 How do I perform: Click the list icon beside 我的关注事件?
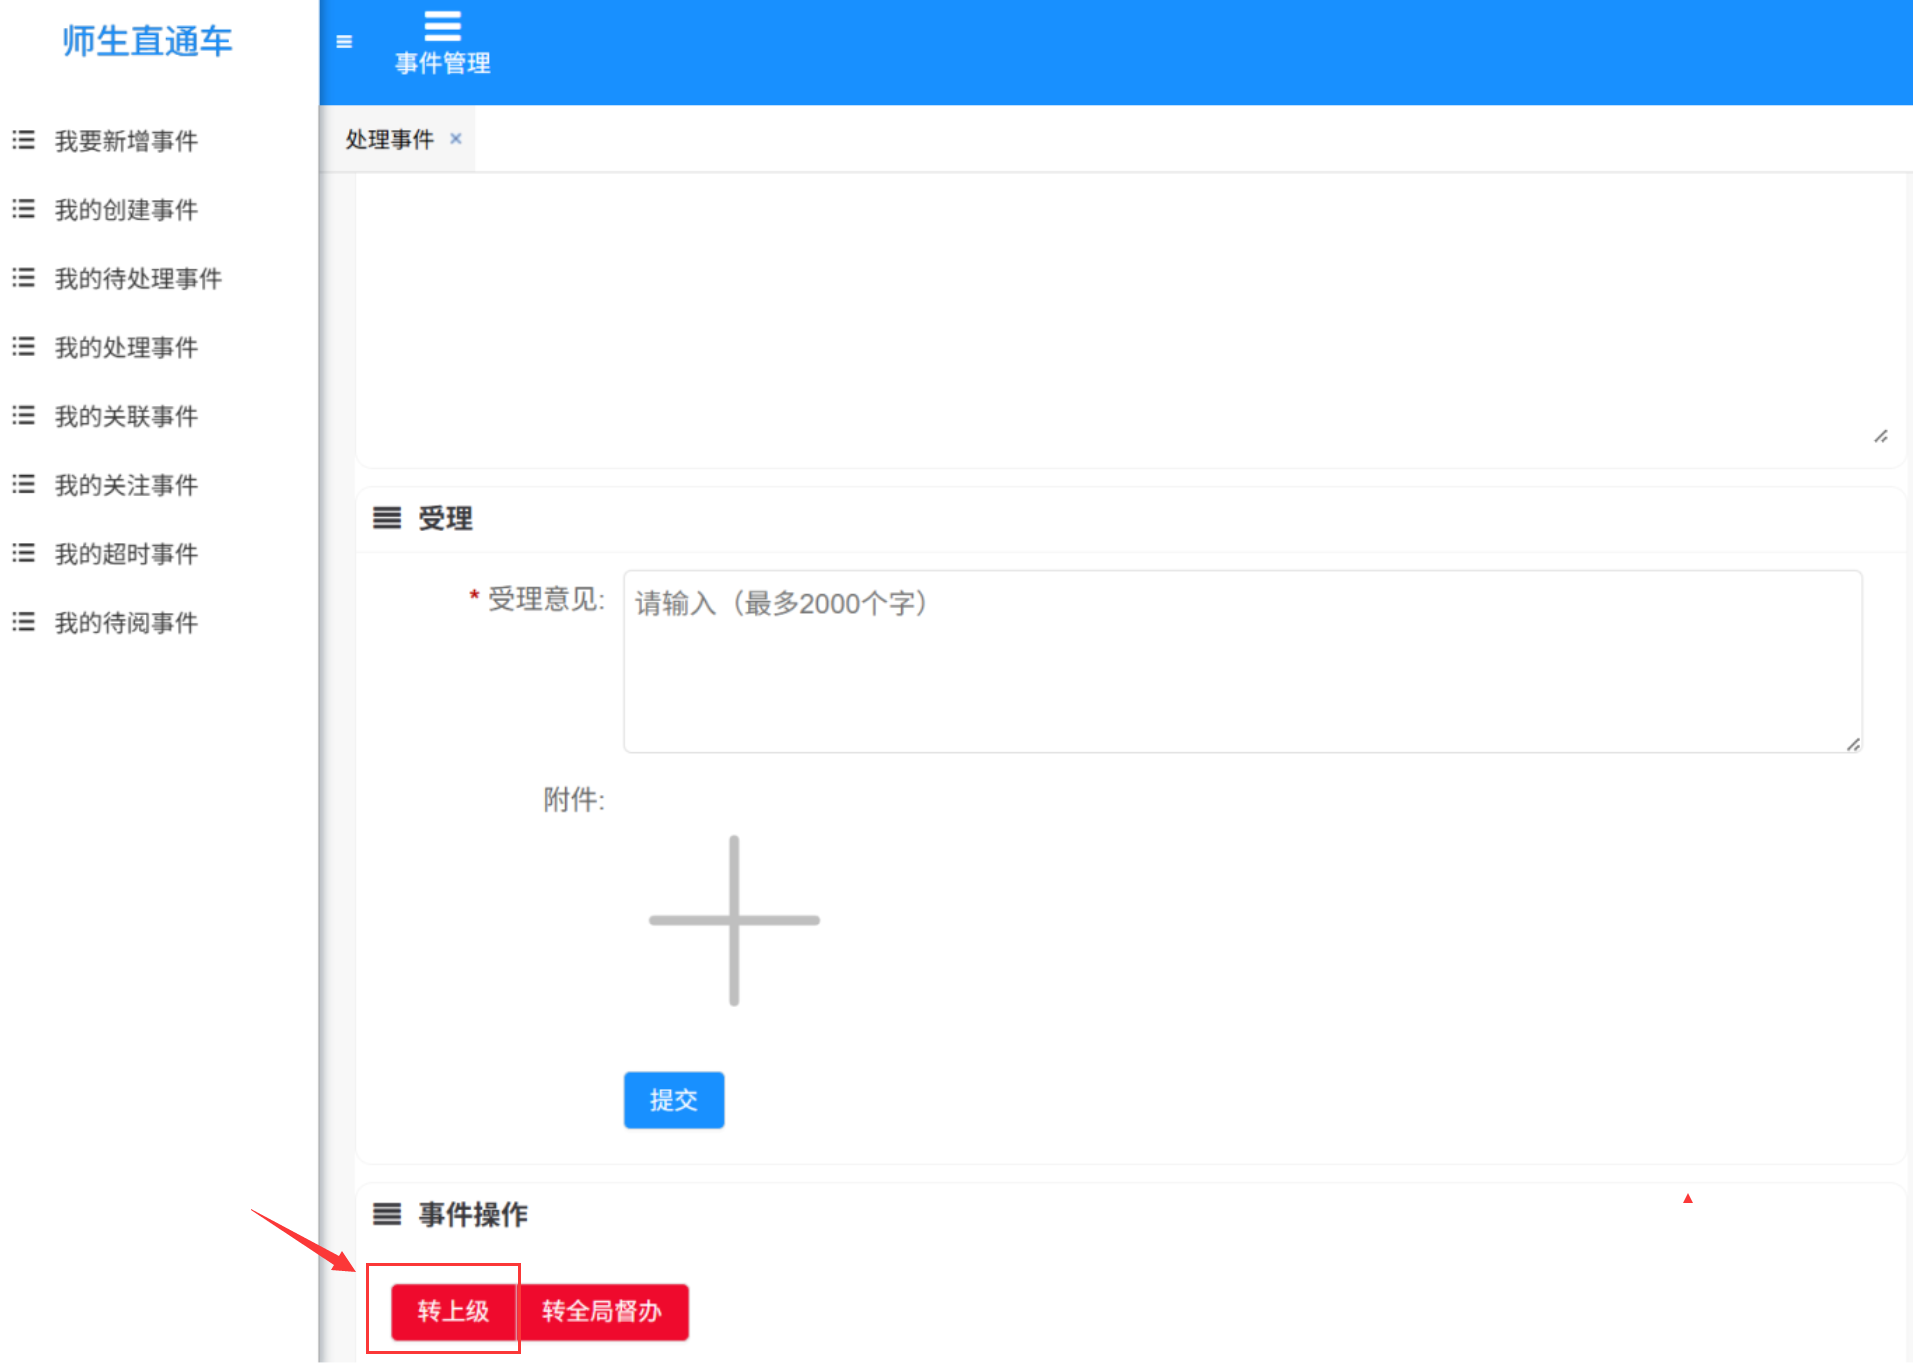point(23,485)
